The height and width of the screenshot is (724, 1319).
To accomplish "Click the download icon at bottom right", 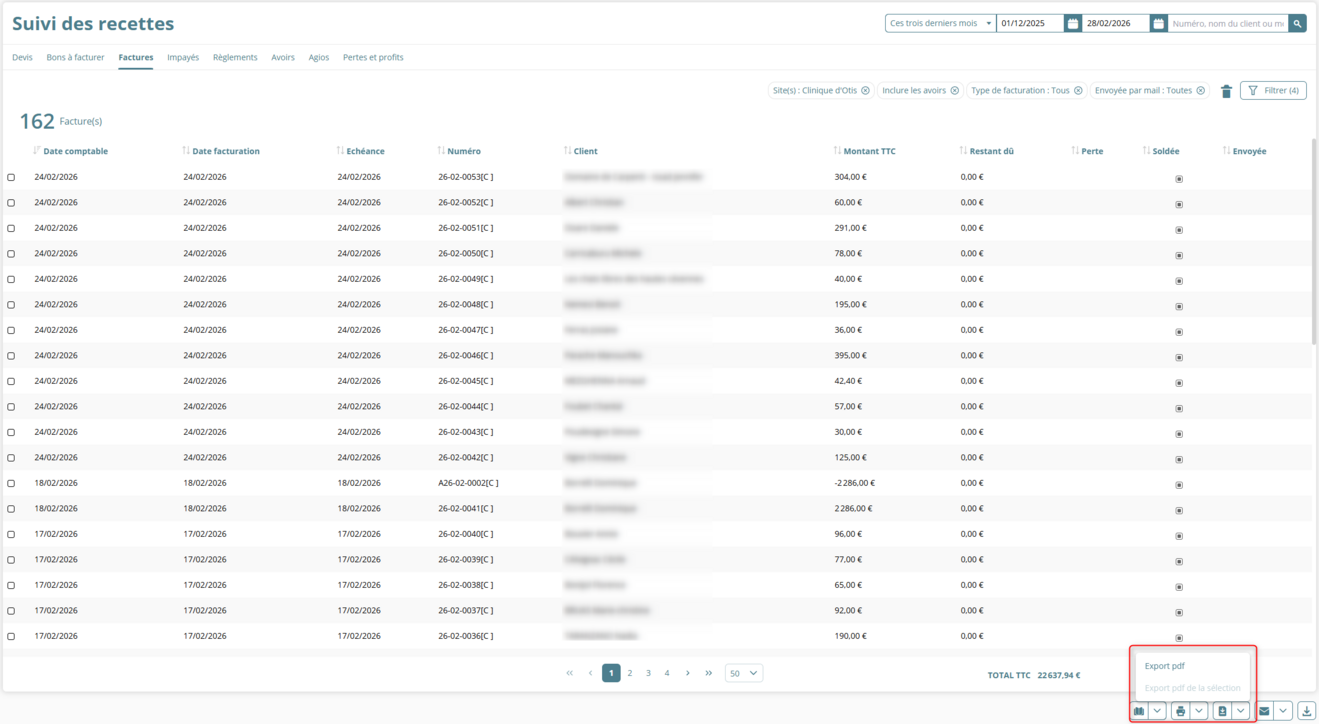I will pos(1306,711).
